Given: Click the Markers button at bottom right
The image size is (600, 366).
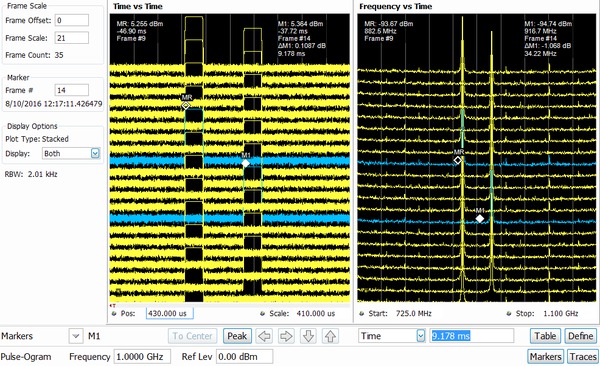Looking at the screenshot, I should [x=545, y=357].
